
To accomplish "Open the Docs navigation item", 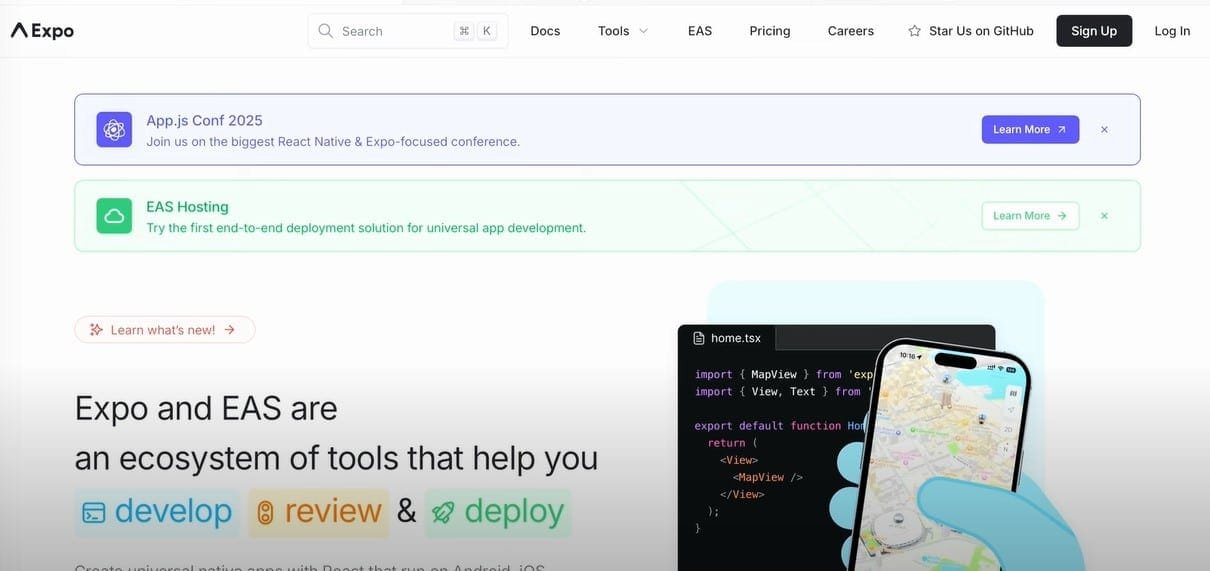I will pyautogui.click(x=545, y=31).
